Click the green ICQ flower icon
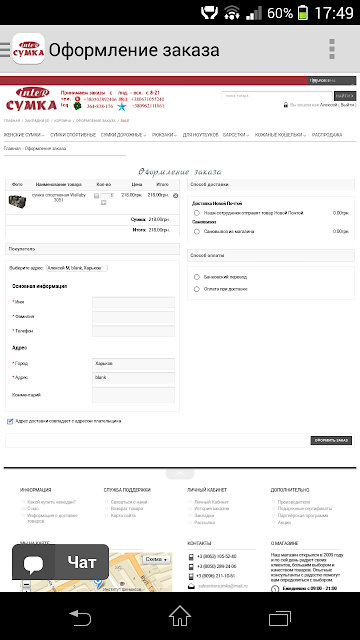 [77, 106]
